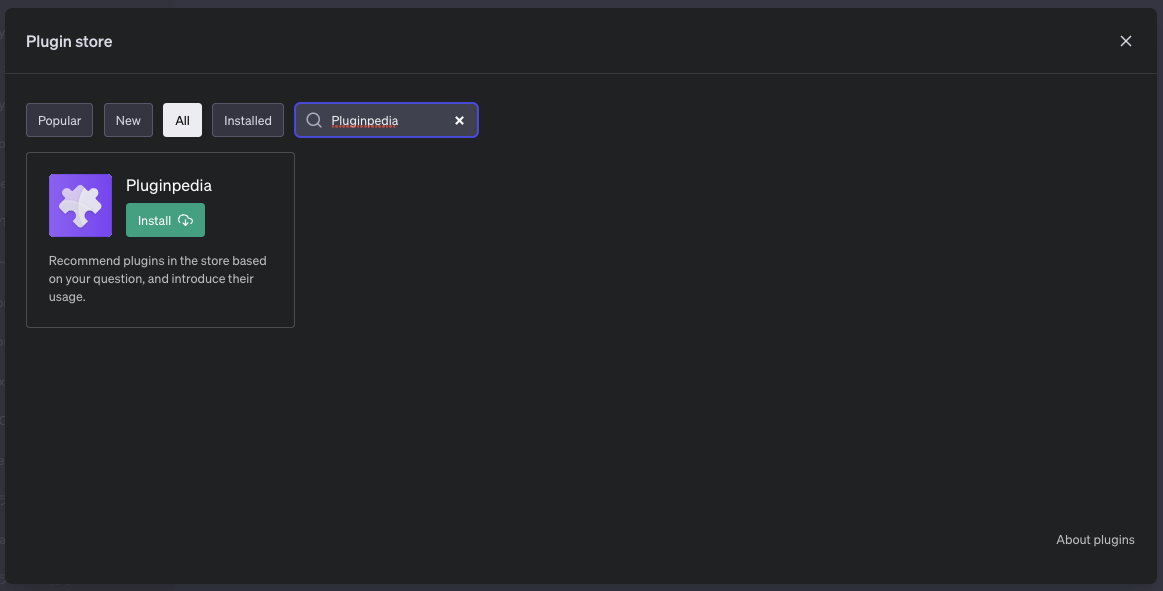
Task: Clear the search text with the X icon
Action: tap(460, 120)
